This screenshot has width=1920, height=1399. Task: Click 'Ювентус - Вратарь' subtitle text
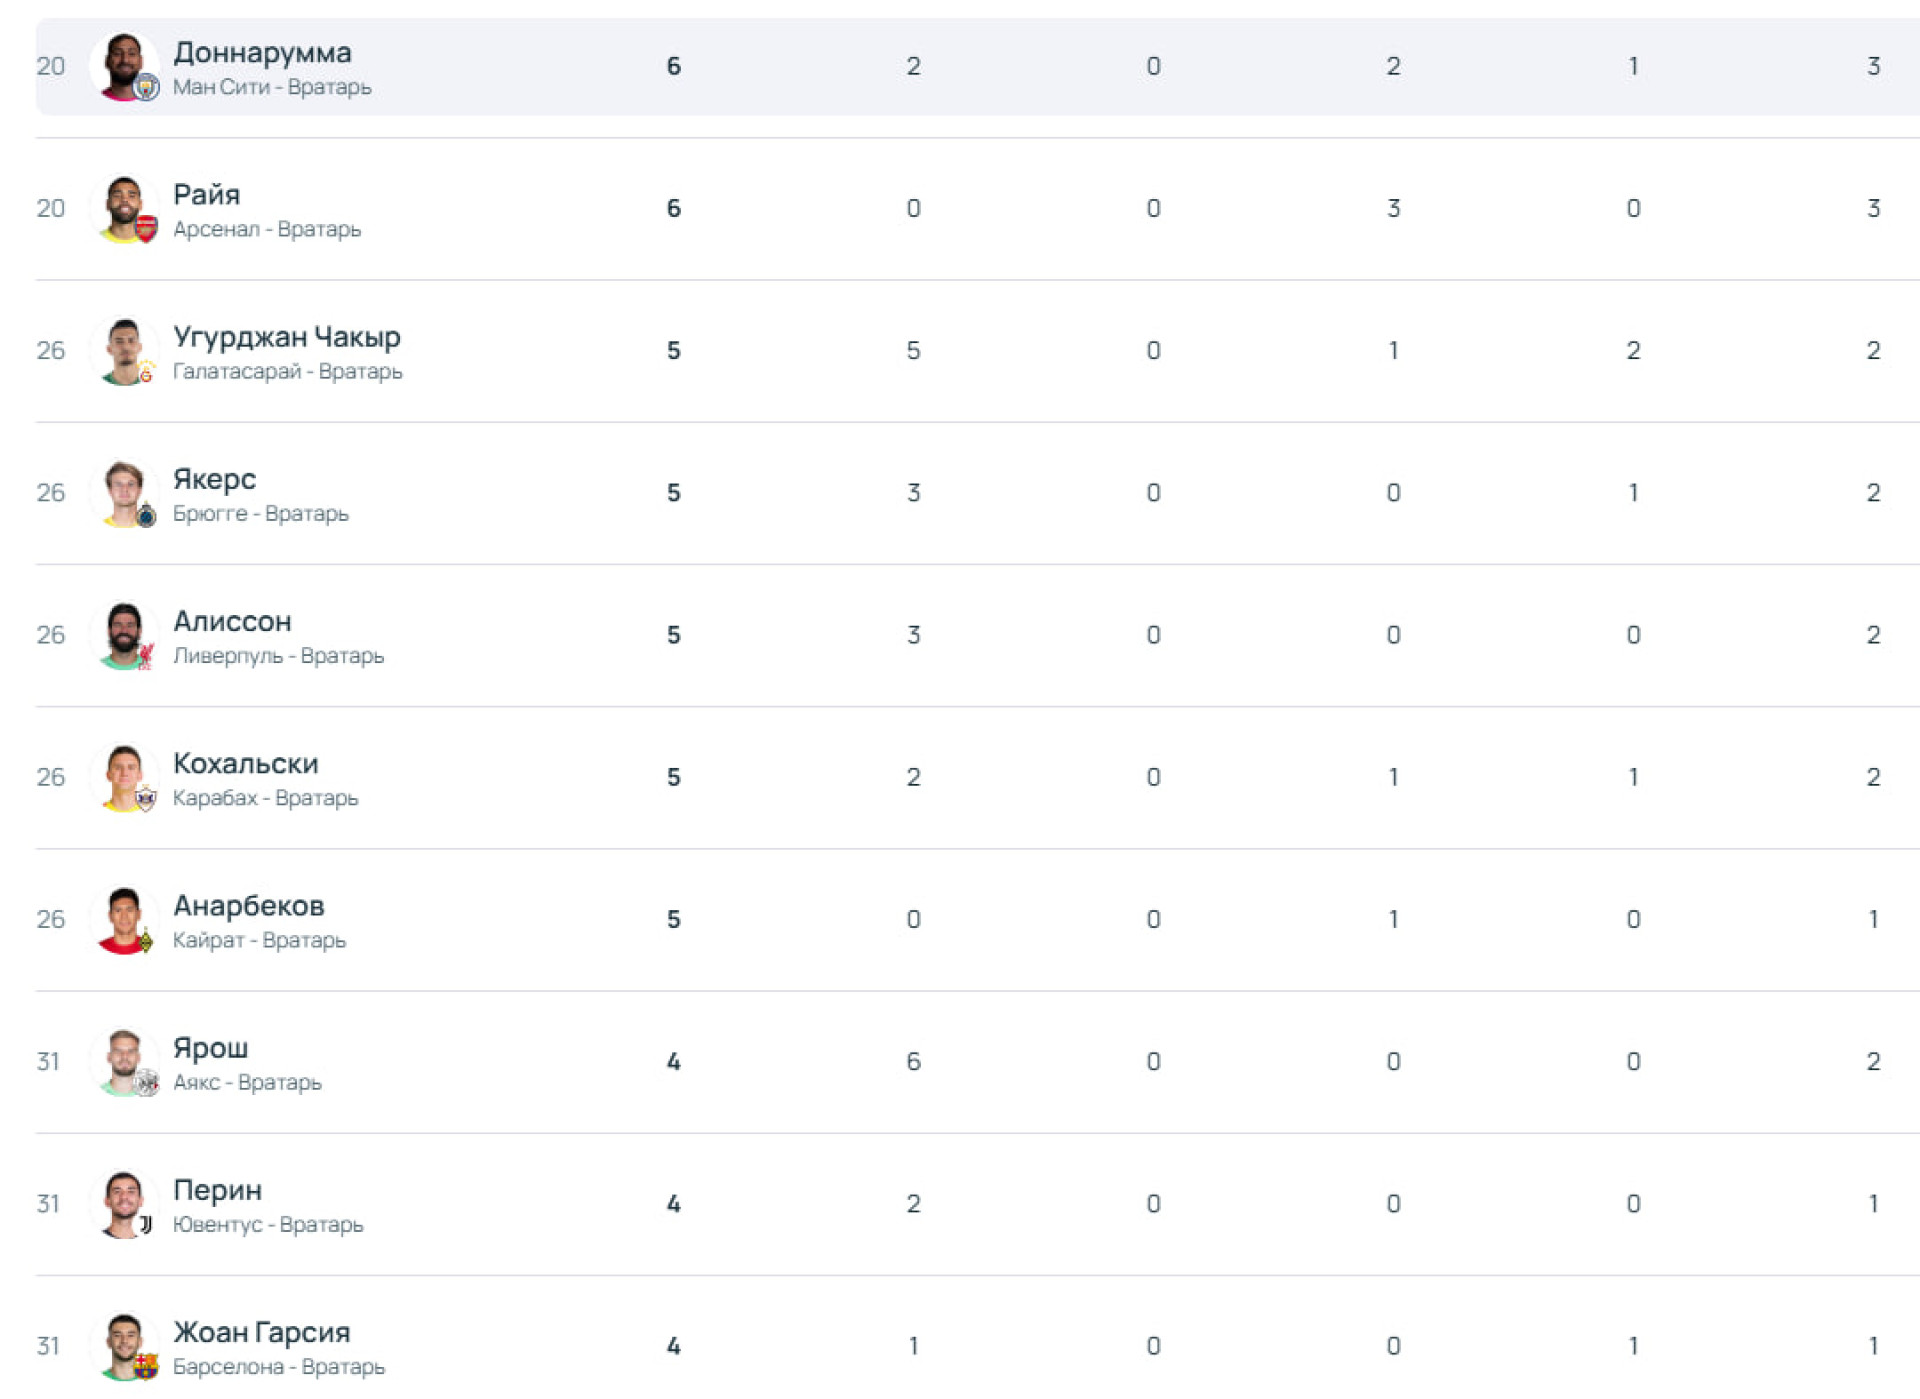click(x=268, y=1224)
